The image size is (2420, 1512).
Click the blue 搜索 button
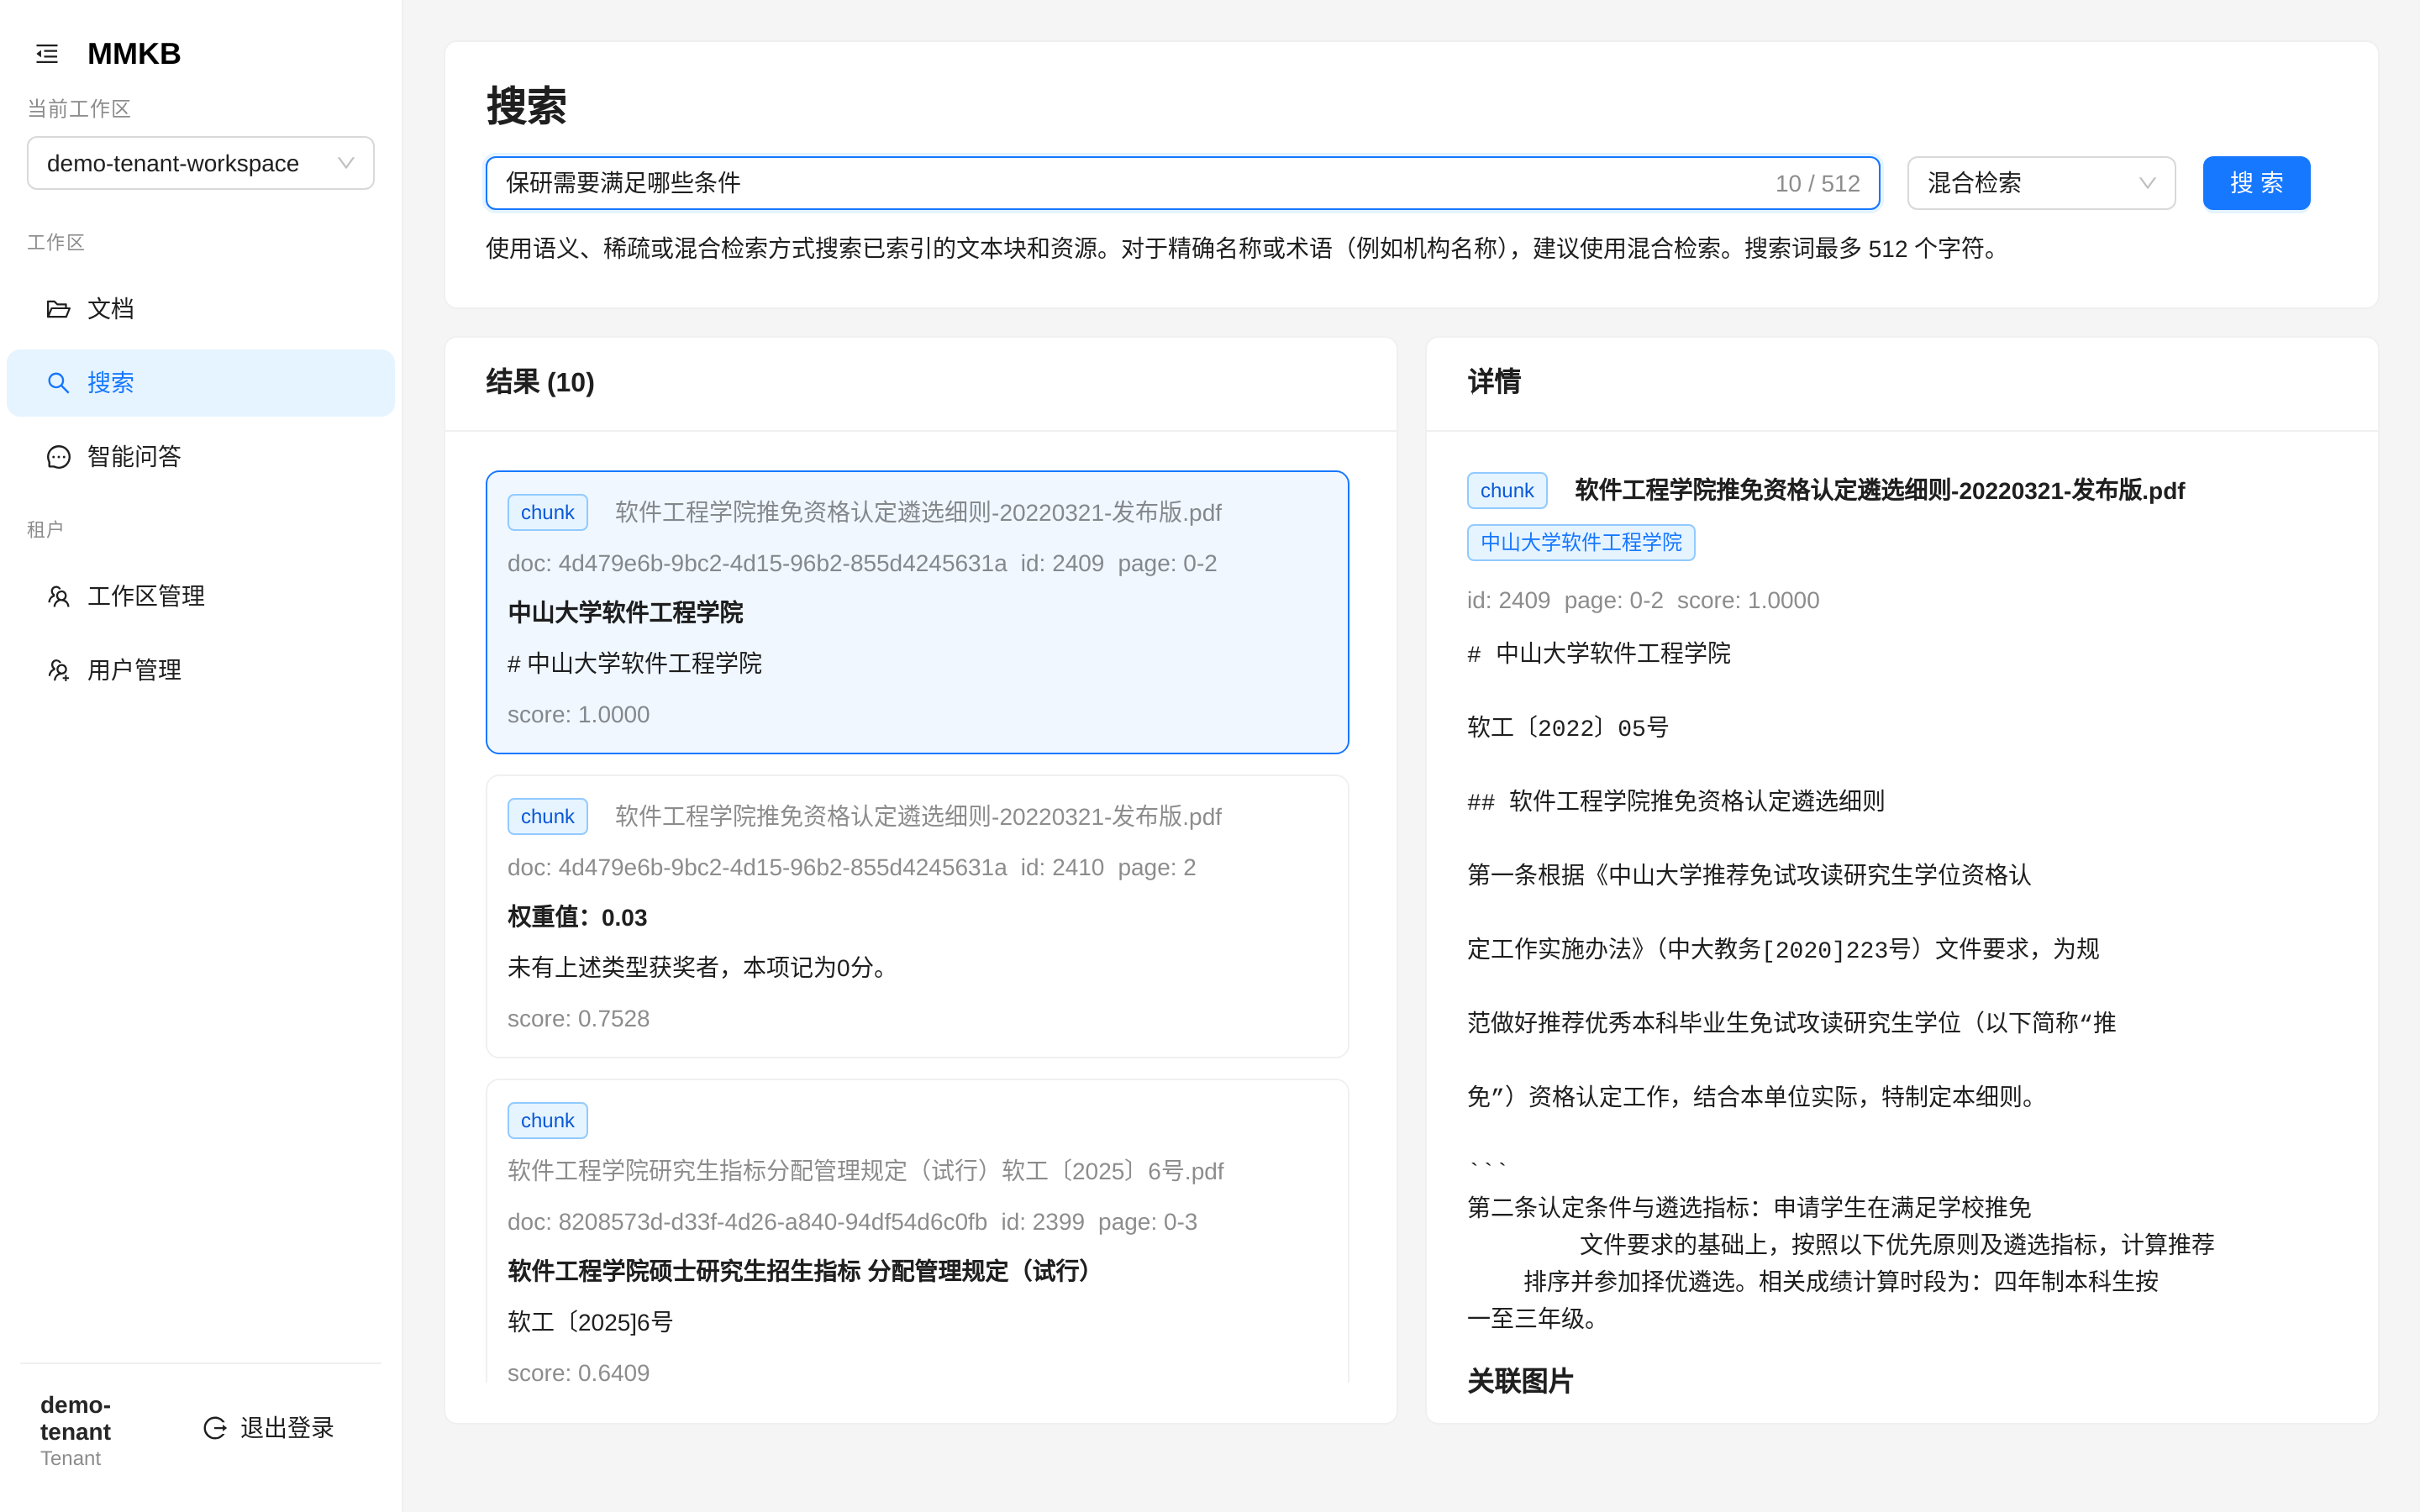(2256, 183)
